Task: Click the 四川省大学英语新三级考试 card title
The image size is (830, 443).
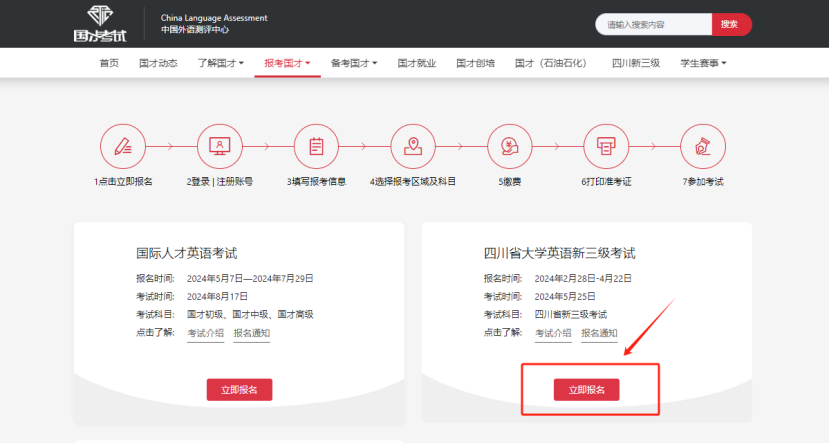Action: pyautogui.click(x=560, y=253)
